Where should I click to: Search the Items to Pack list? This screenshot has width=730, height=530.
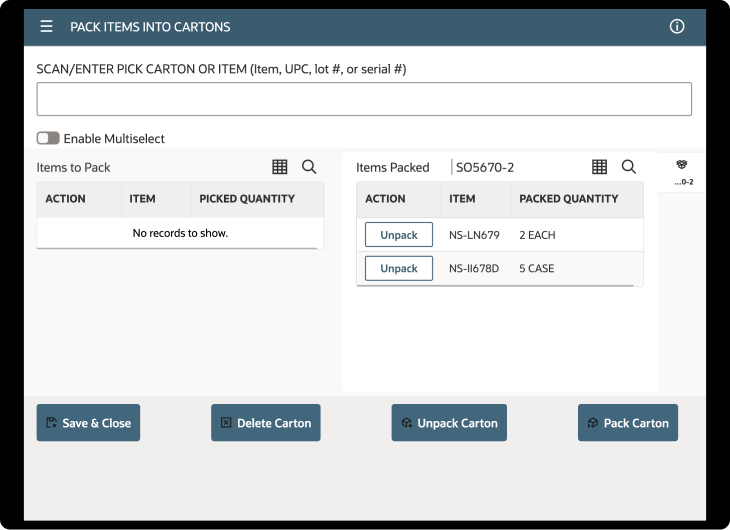(x=309, y=167)
